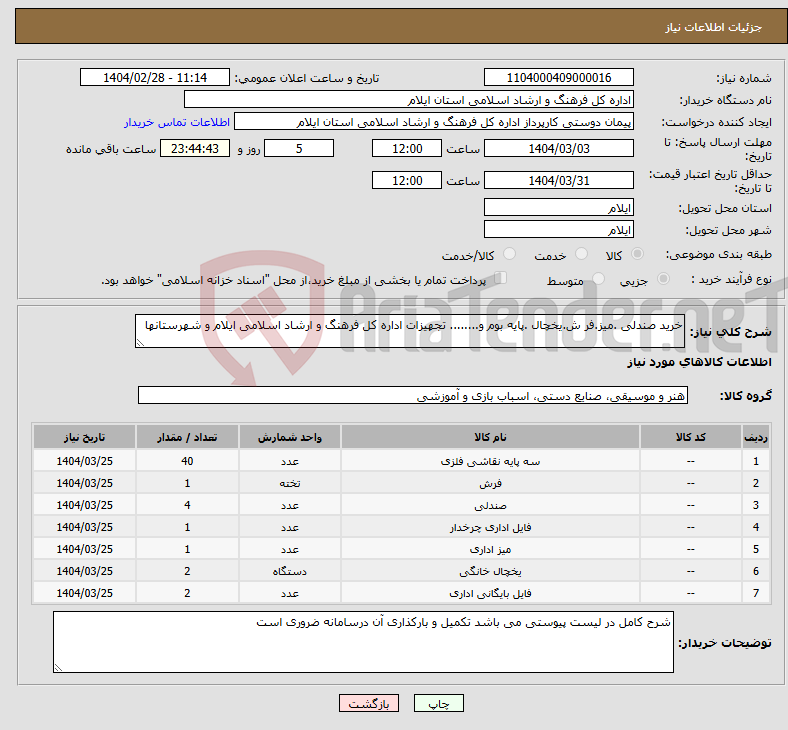Select the جزیی purchase type radio

[663, 279]
